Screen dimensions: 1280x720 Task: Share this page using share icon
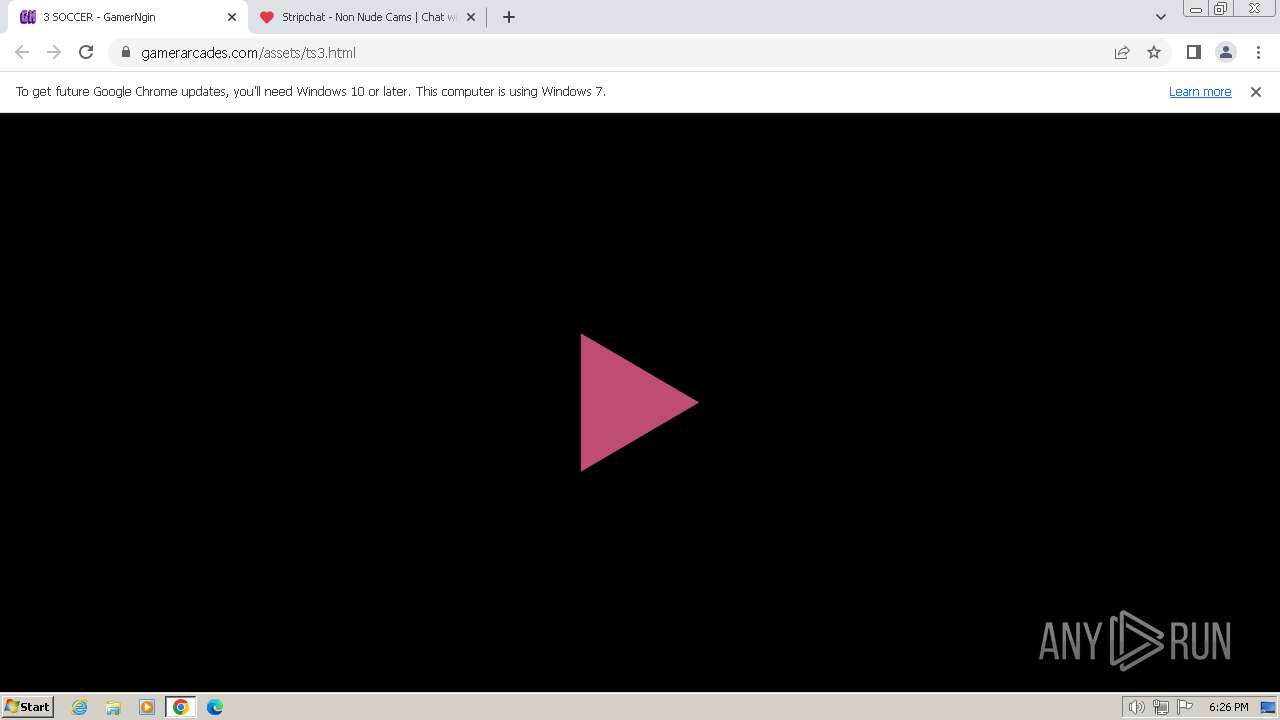1122,52
